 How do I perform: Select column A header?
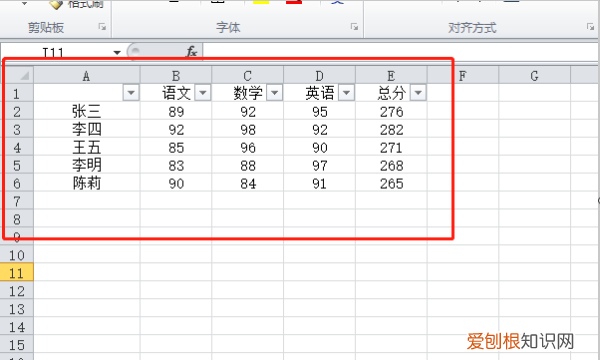point(87,75)
